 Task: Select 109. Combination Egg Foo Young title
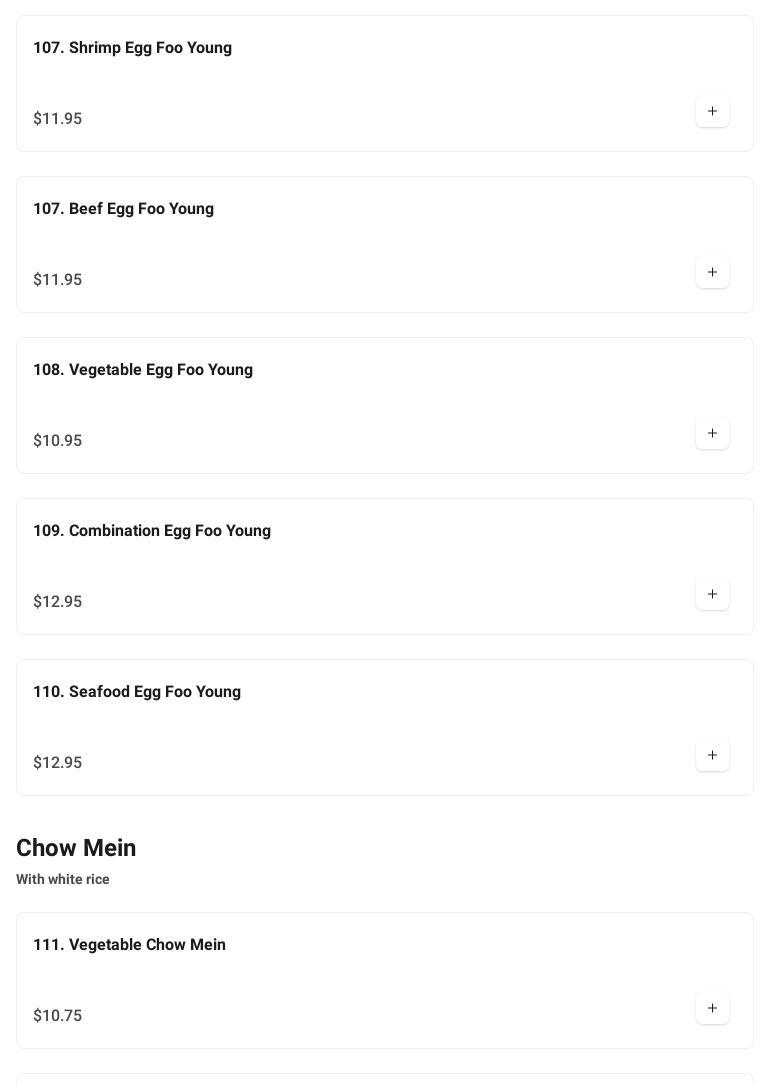[x=152, y=531]
